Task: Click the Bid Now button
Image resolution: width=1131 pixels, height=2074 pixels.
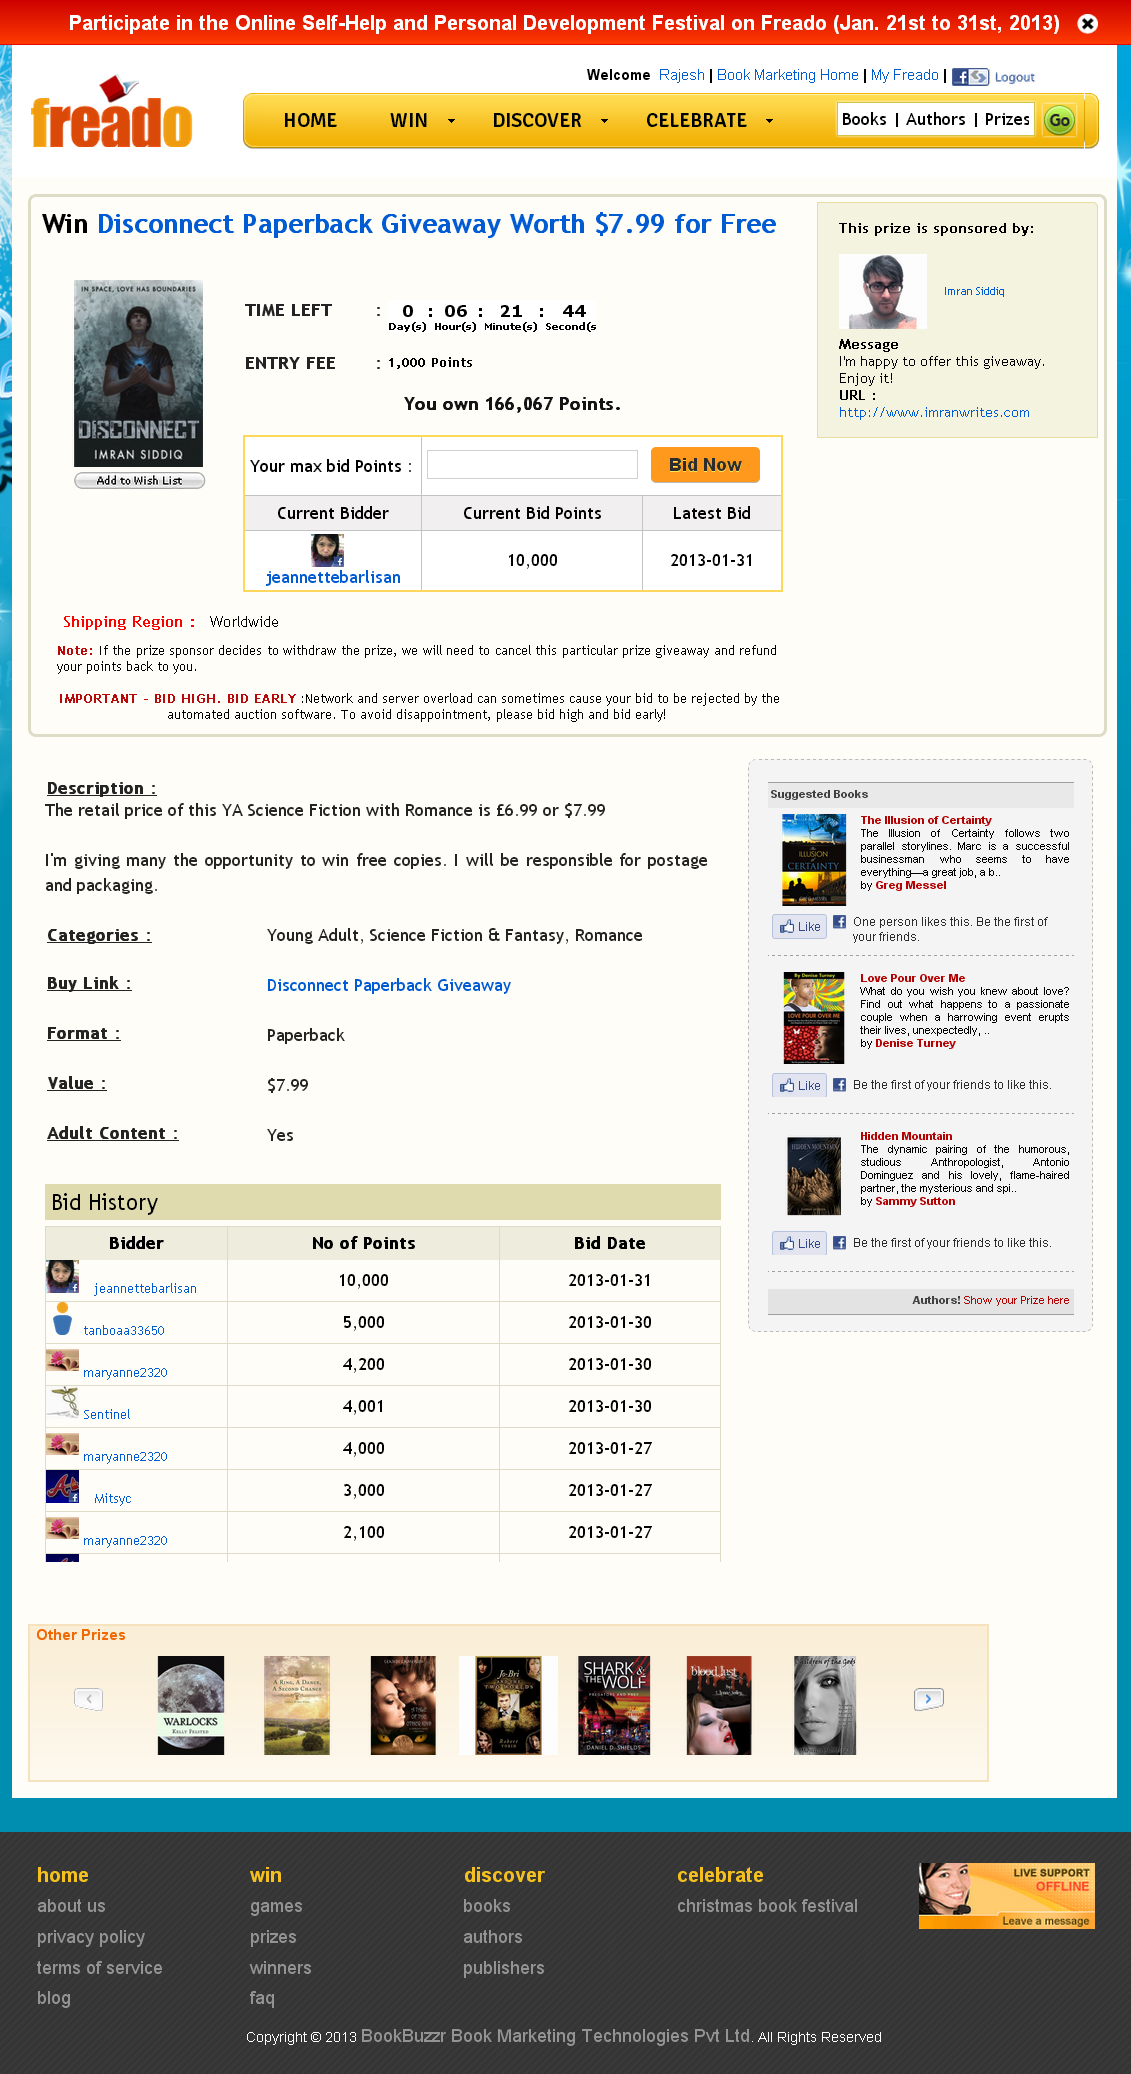Action: point(705,465)
